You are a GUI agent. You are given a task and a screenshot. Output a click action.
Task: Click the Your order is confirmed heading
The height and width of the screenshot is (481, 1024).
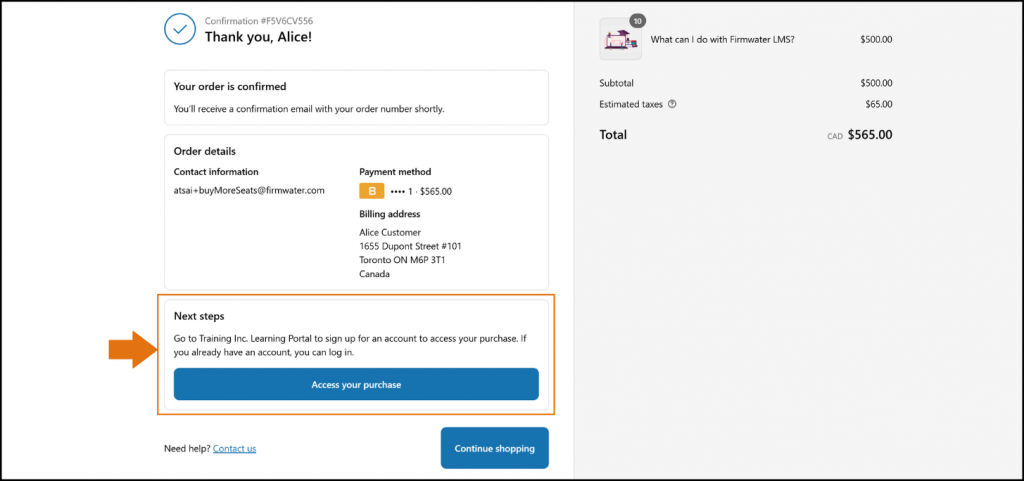[230, 86]
